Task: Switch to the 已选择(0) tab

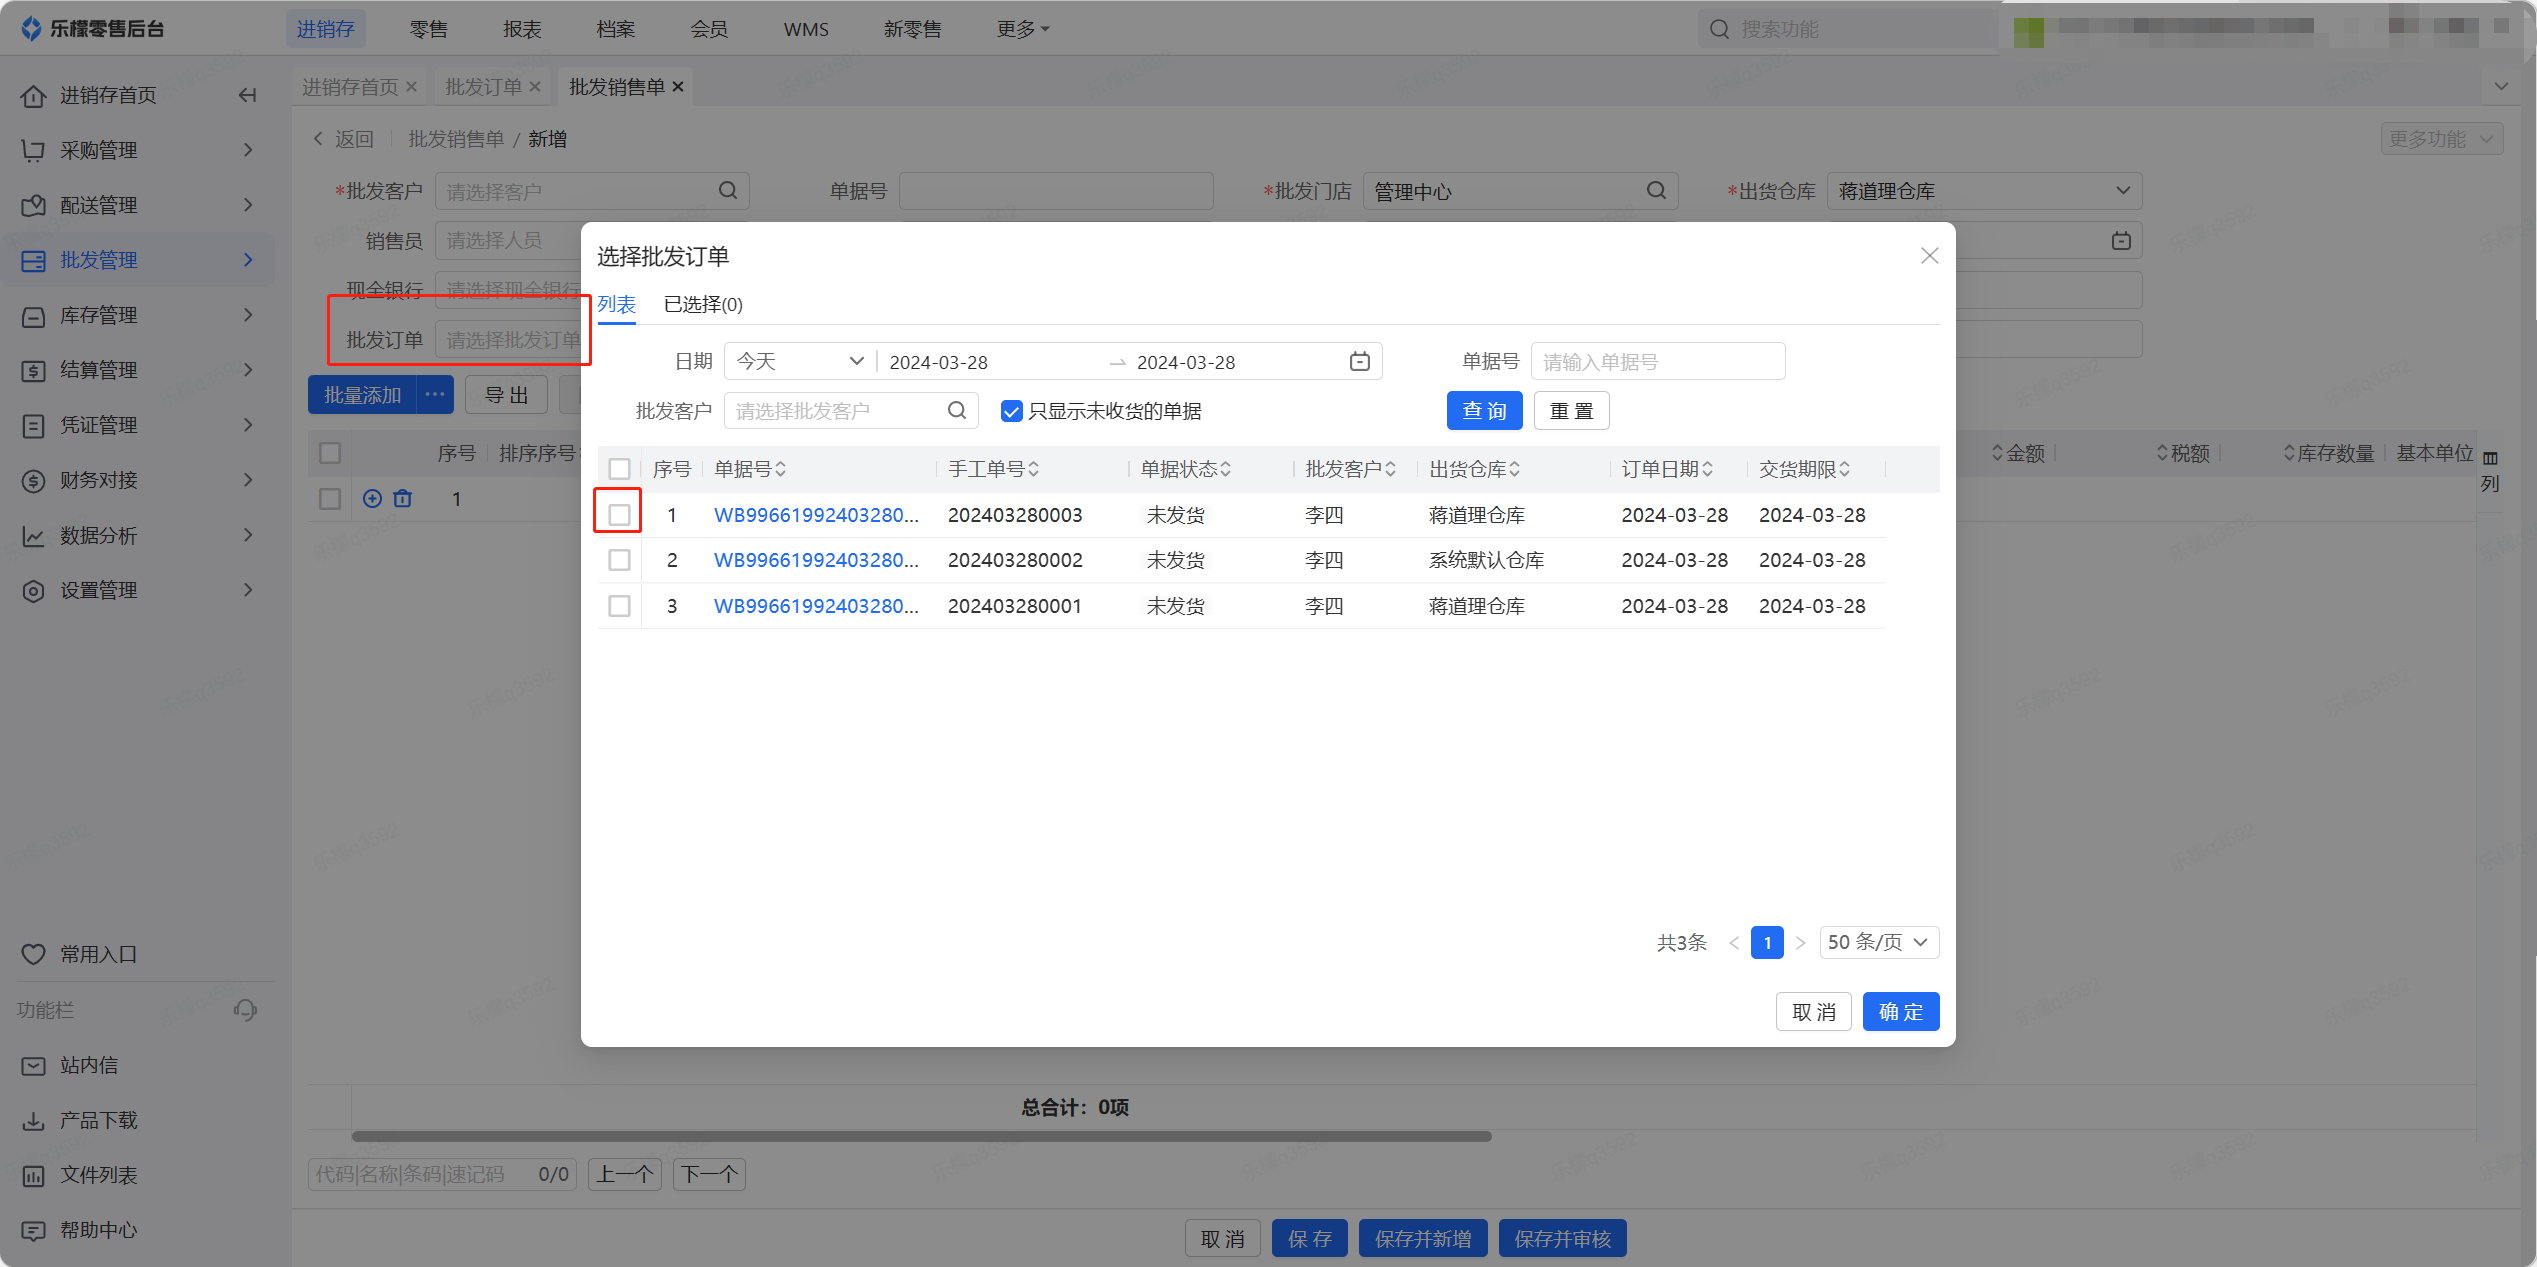Action: click(703, 304)
